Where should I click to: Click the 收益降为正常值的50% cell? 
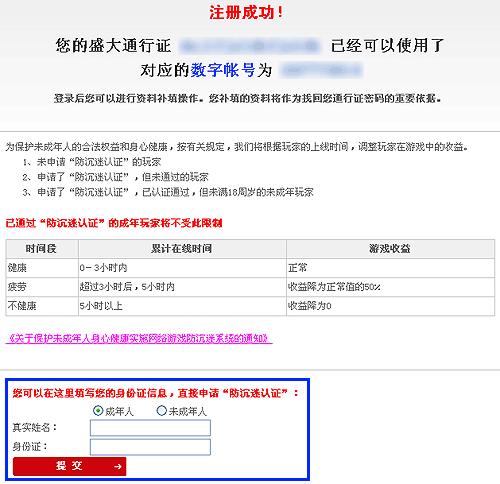390,287
